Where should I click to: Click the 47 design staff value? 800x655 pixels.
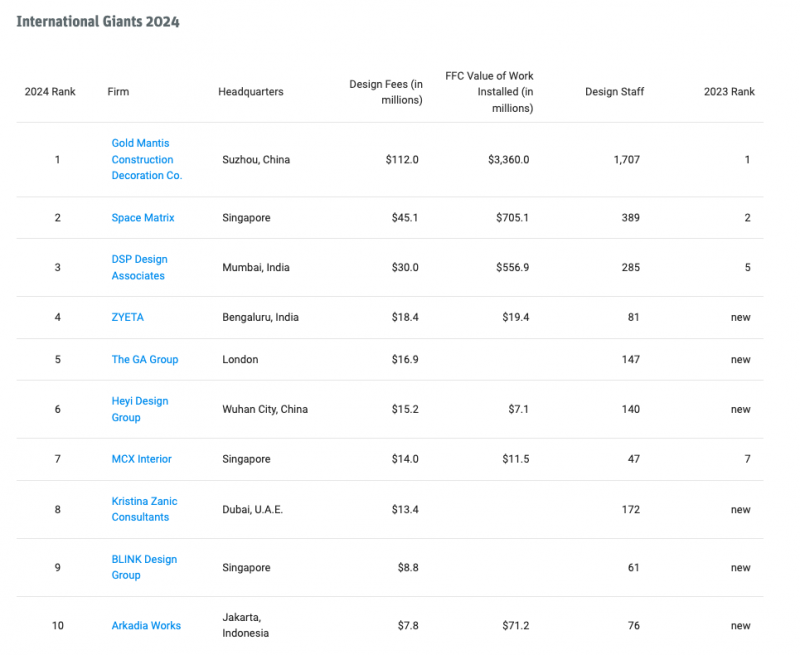click(634, 459)
